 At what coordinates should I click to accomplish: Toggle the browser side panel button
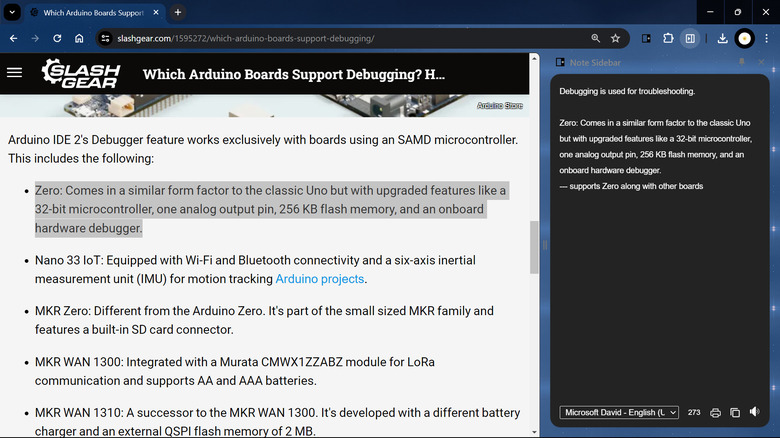tap(690, 38)
